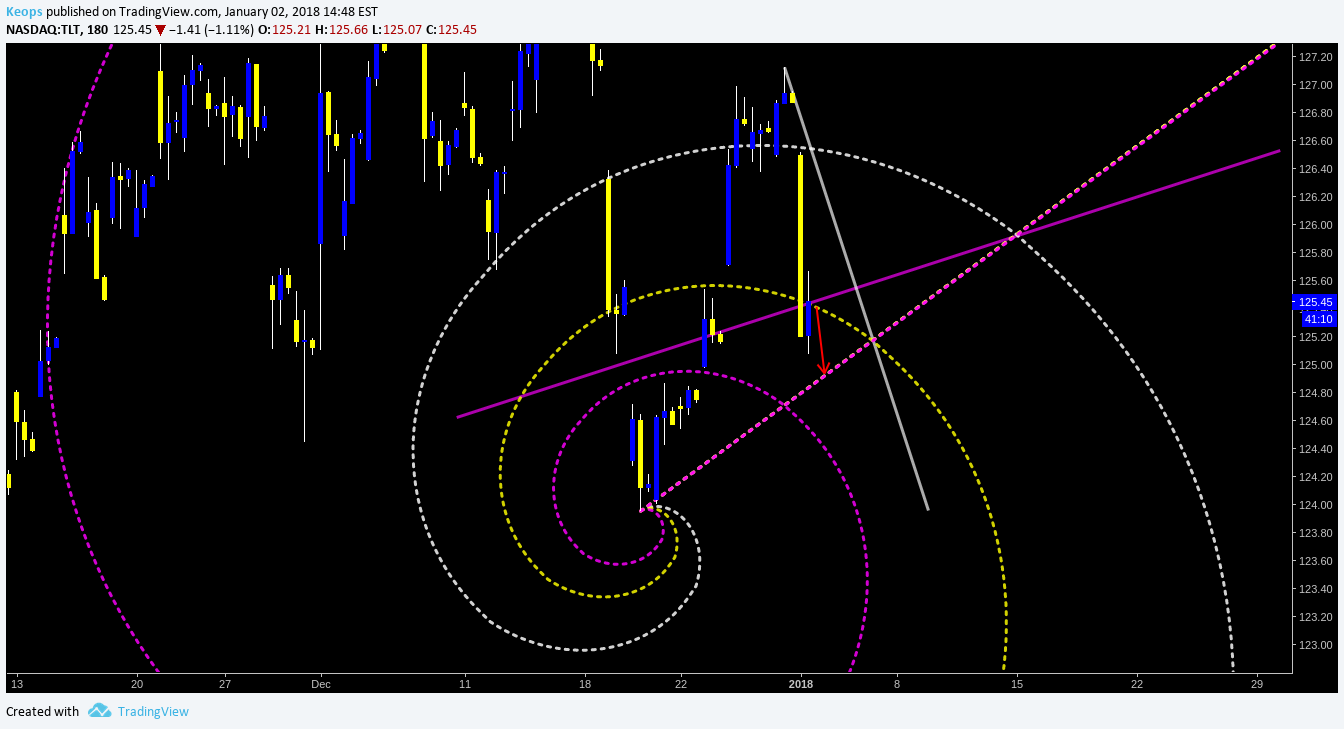Click the 123.80 price axis label
Screen dimensions: 1344x729
pos(1315,533)
